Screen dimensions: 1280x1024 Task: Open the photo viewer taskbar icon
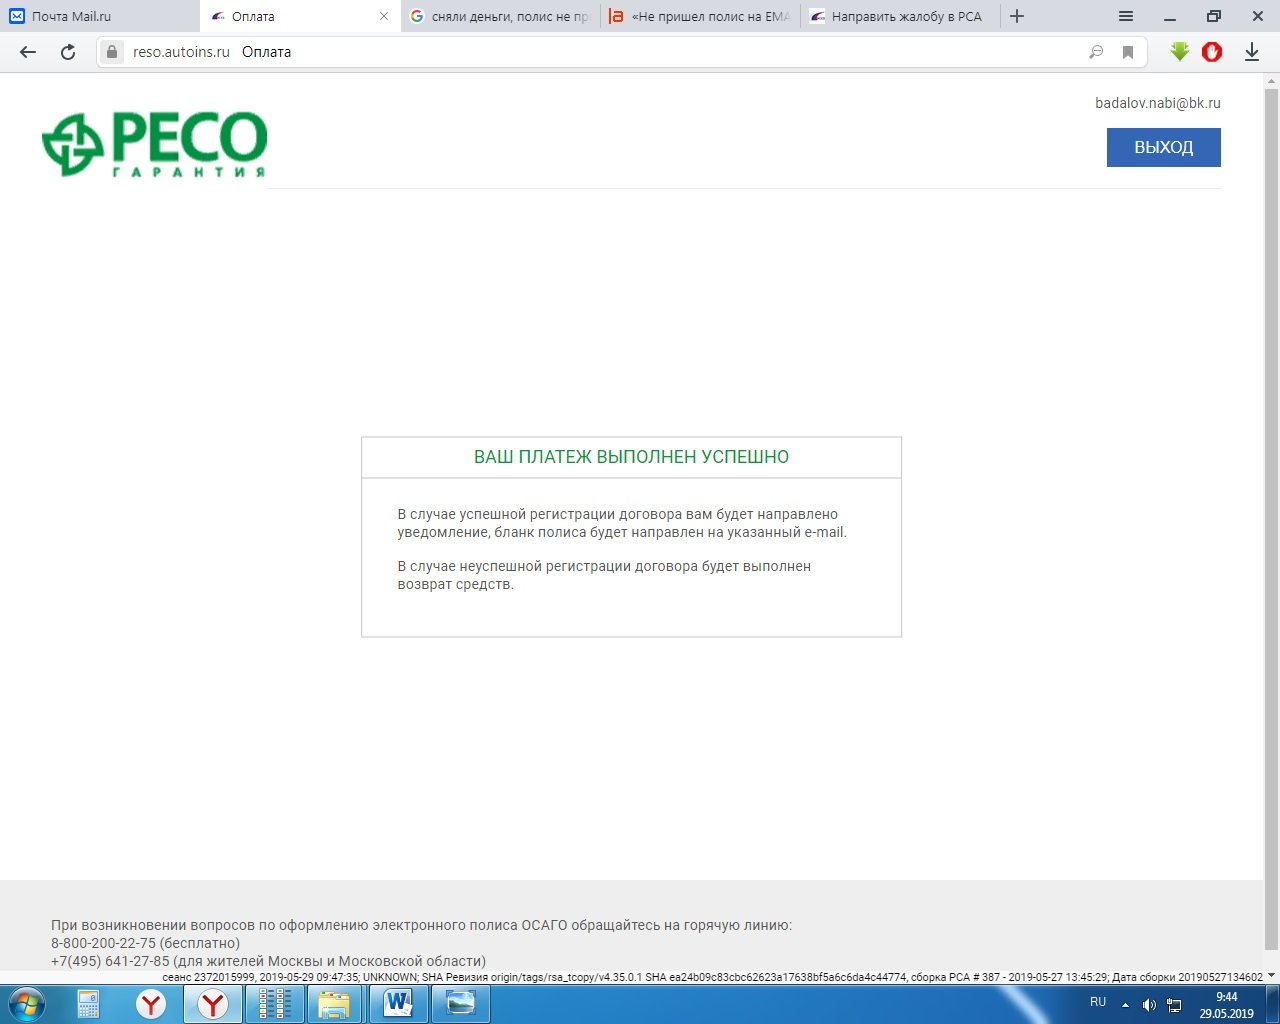coord(461,1003)
